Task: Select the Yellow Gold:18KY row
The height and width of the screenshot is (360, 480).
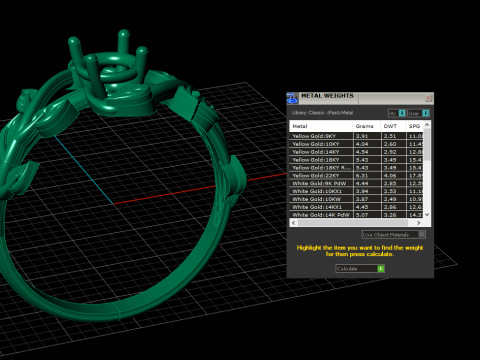Action: click(x=356, y=160)
